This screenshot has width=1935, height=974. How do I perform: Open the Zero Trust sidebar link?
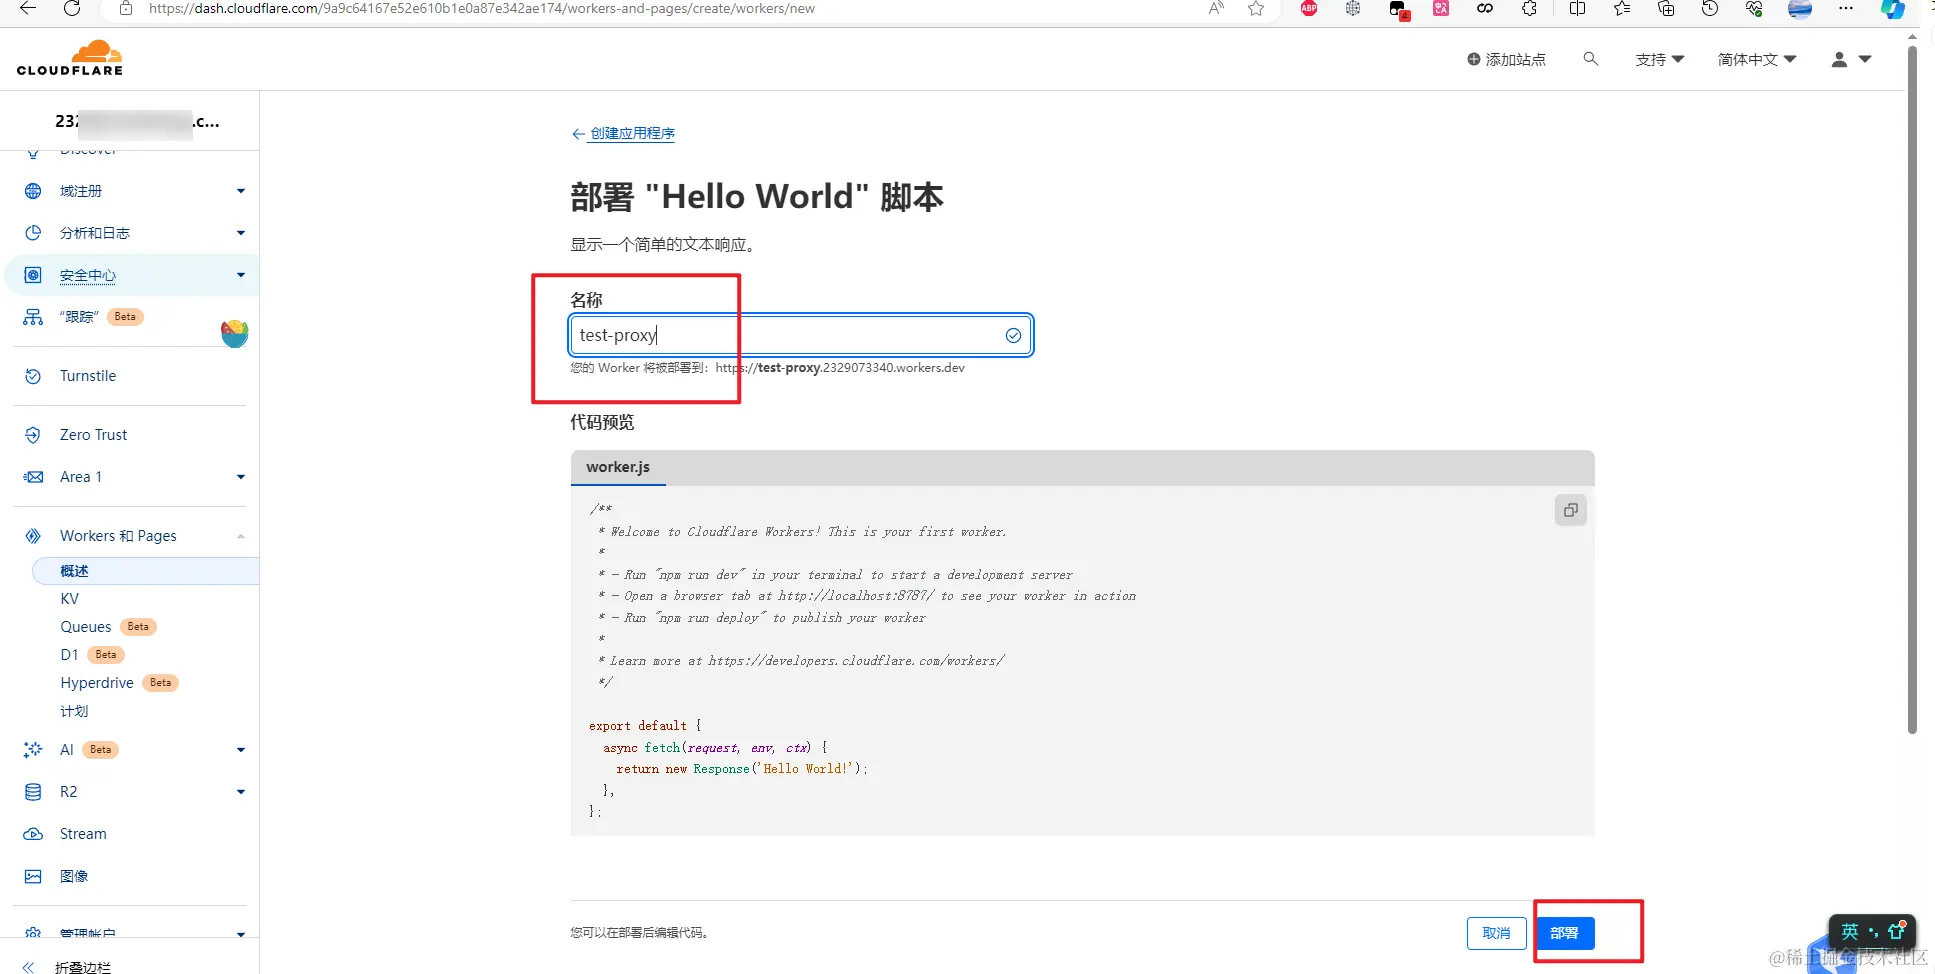(93, 435)
